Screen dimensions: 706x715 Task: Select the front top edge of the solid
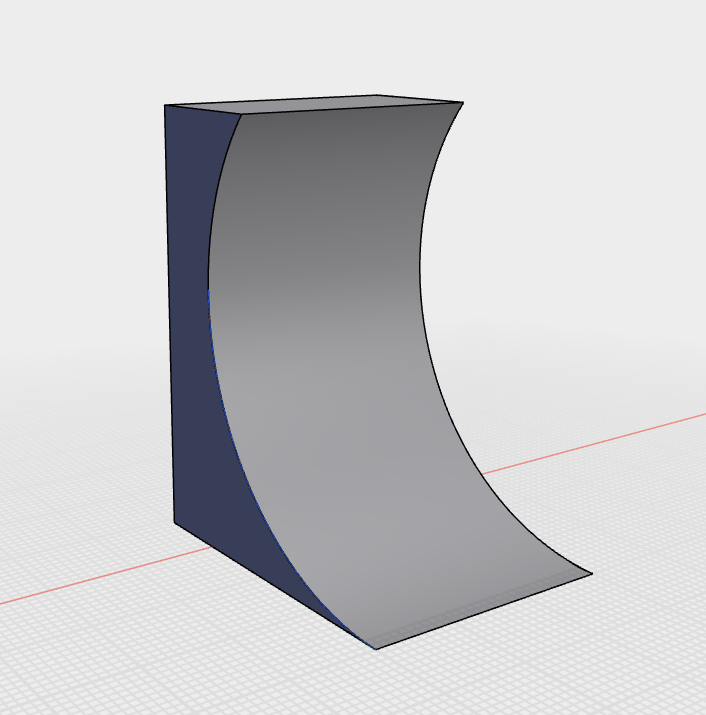coord(352,109)
